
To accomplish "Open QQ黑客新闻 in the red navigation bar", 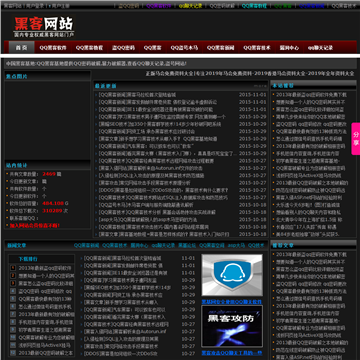I will (220, 48).
